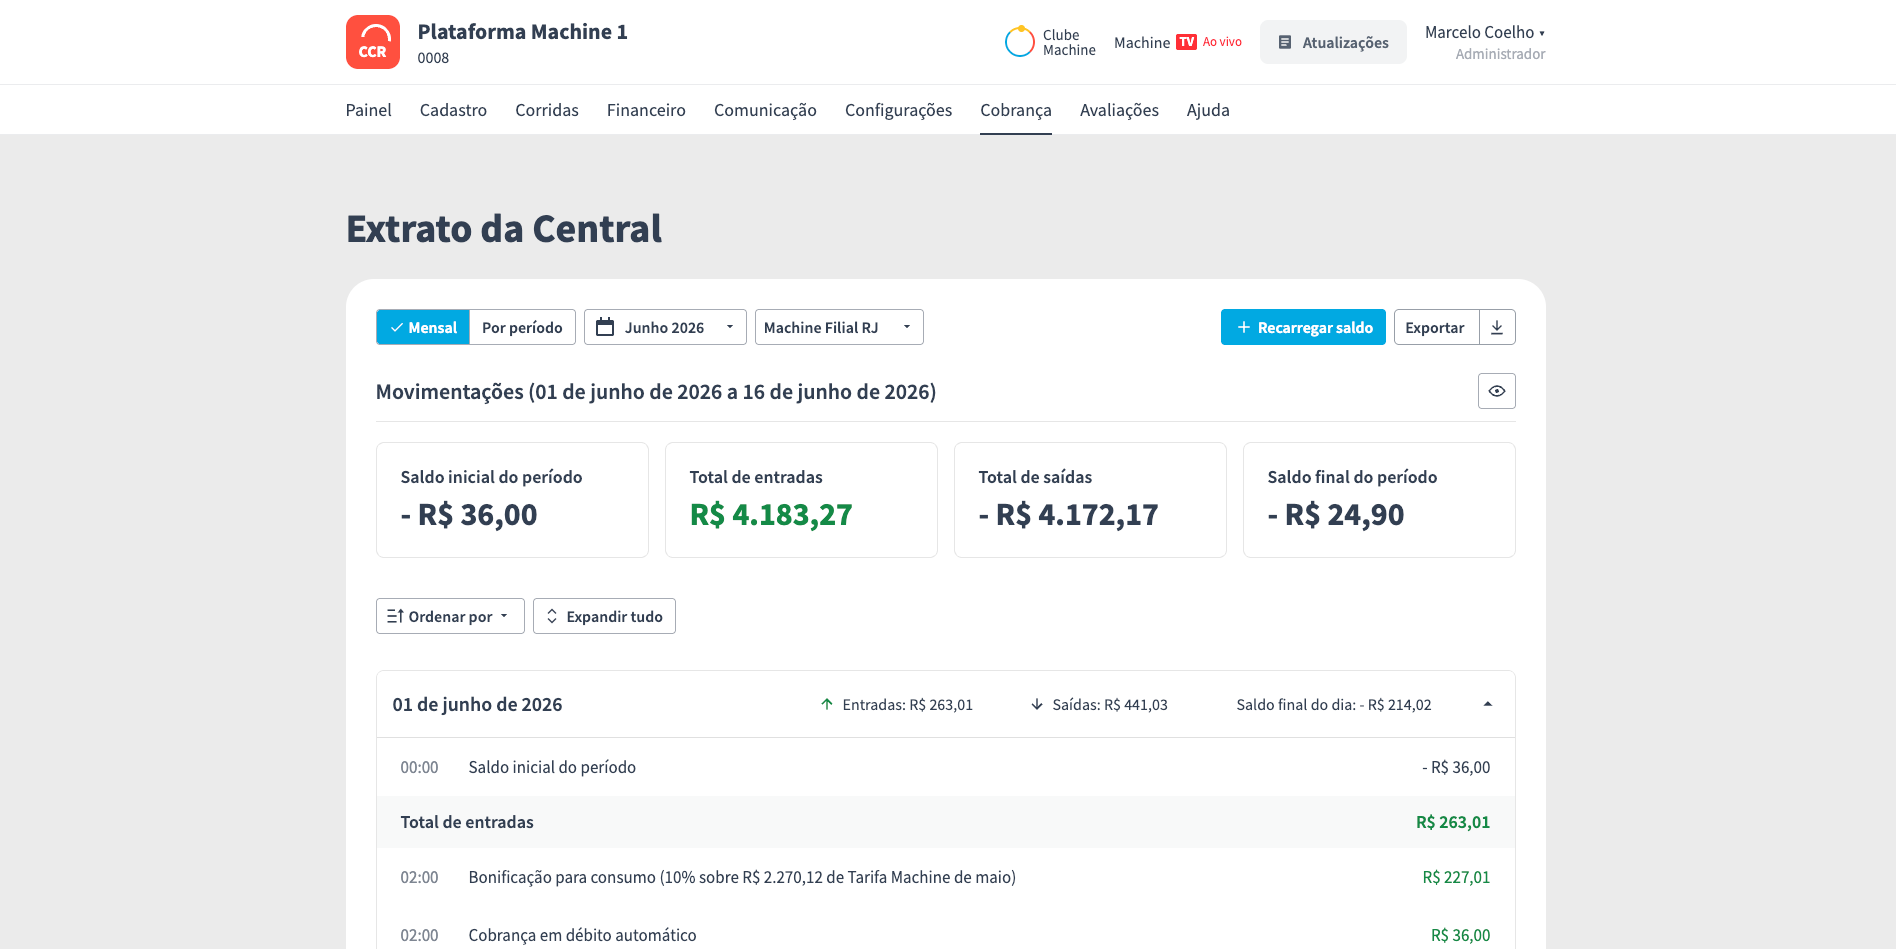Image resolution: width=1896 pixels, height=949 pixels.
Task: Open the Ordenar por dropdown
Action: pos(450,616)
